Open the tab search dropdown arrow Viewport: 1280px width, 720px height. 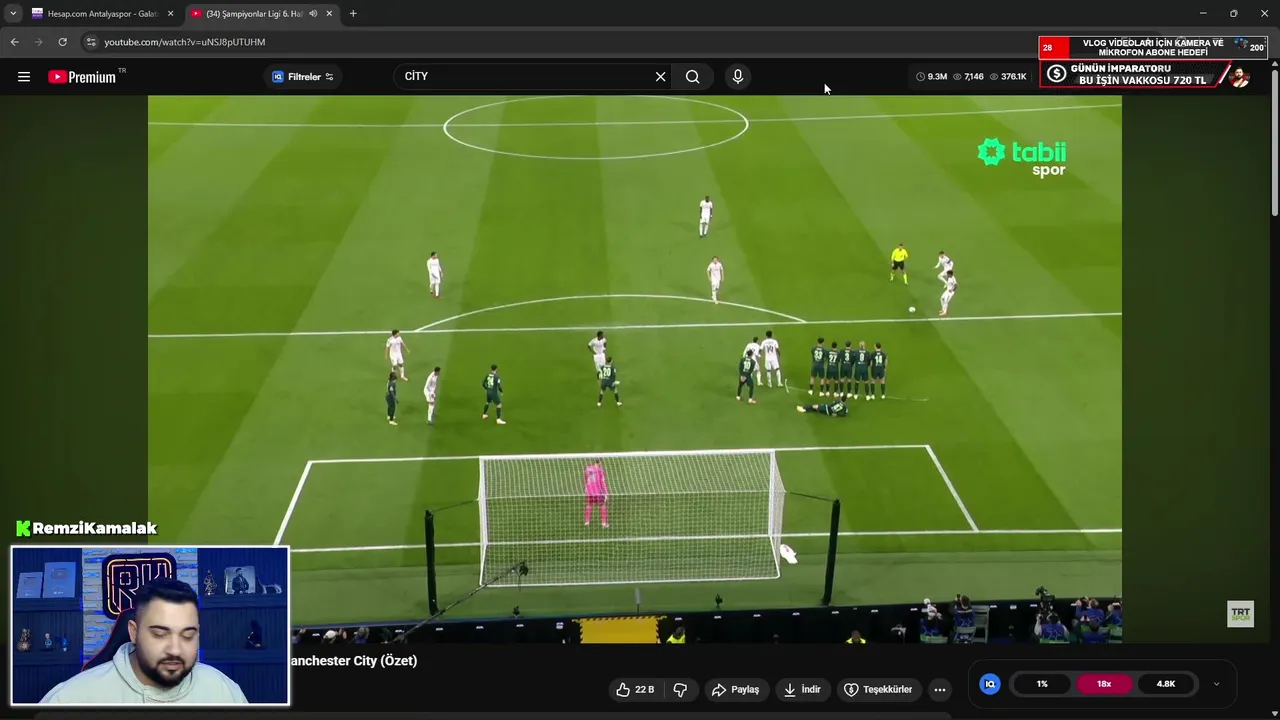point(13,14)
